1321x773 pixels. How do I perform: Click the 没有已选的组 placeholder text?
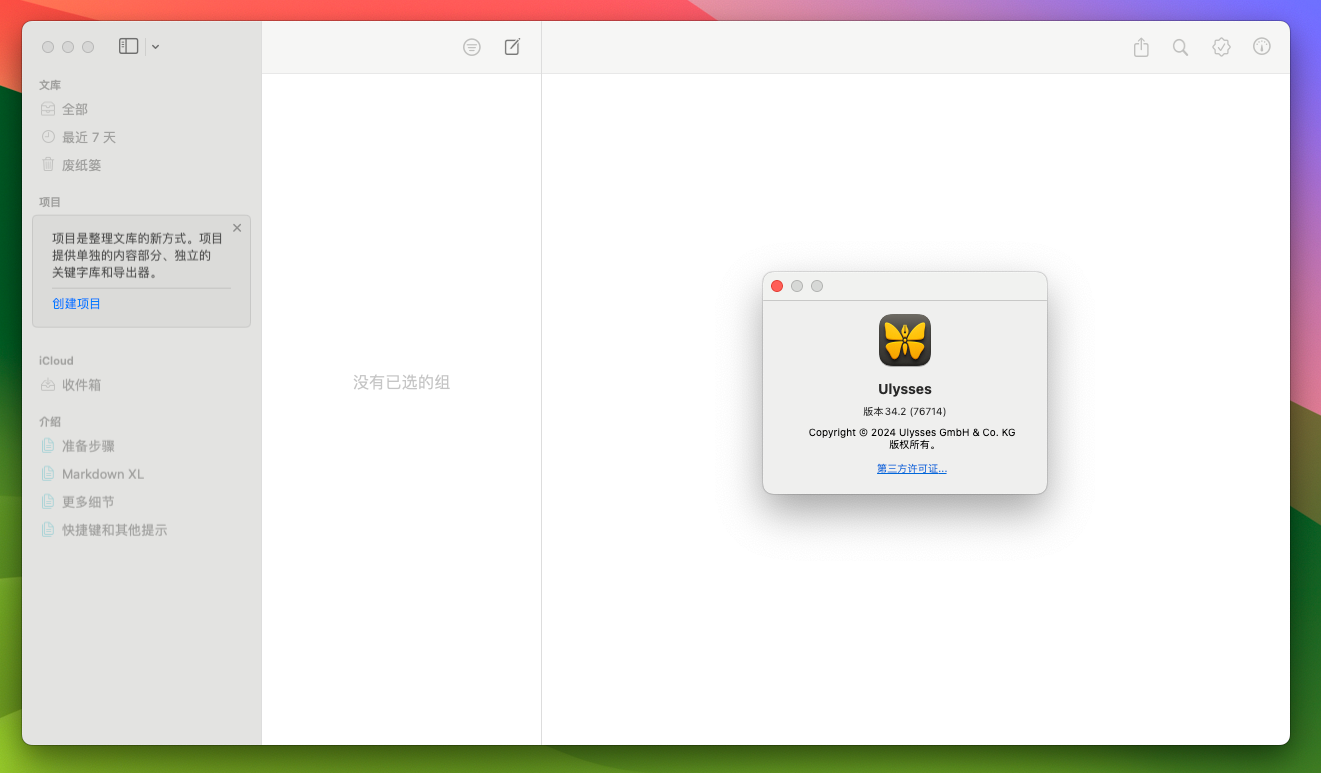(401, 383)
